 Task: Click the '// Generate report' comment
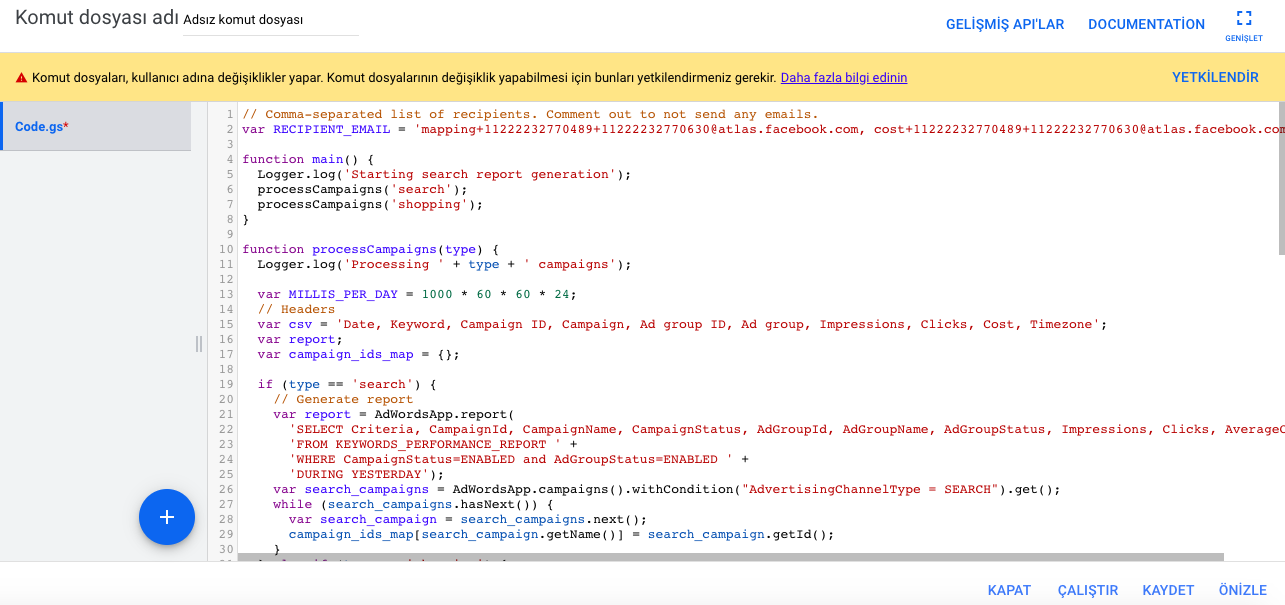point(343,399)
